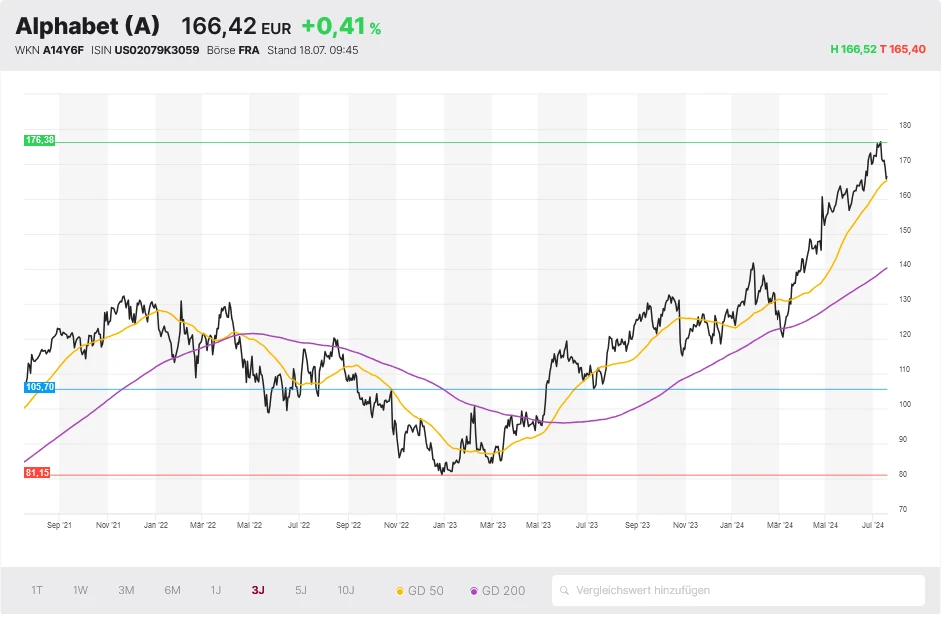Screen dimensions: 944x617
Task: Click the ISIN US02079K3059 code
Action: [144, 50]
